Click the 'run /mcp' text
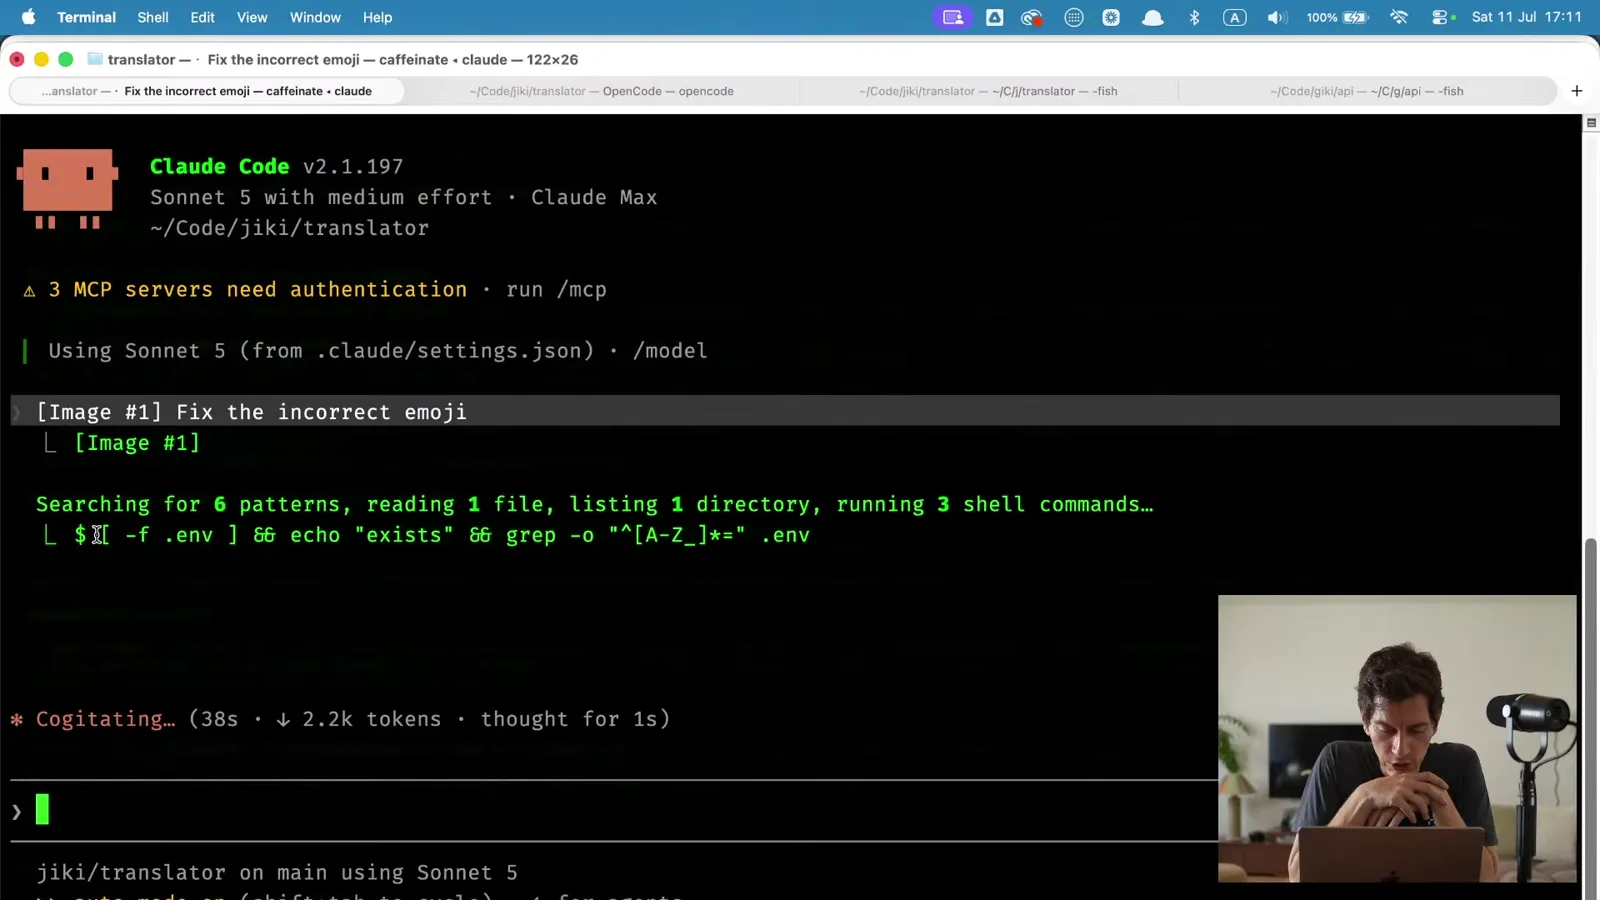The width and height of the screenshot is (1600, 900). [556, 289]
